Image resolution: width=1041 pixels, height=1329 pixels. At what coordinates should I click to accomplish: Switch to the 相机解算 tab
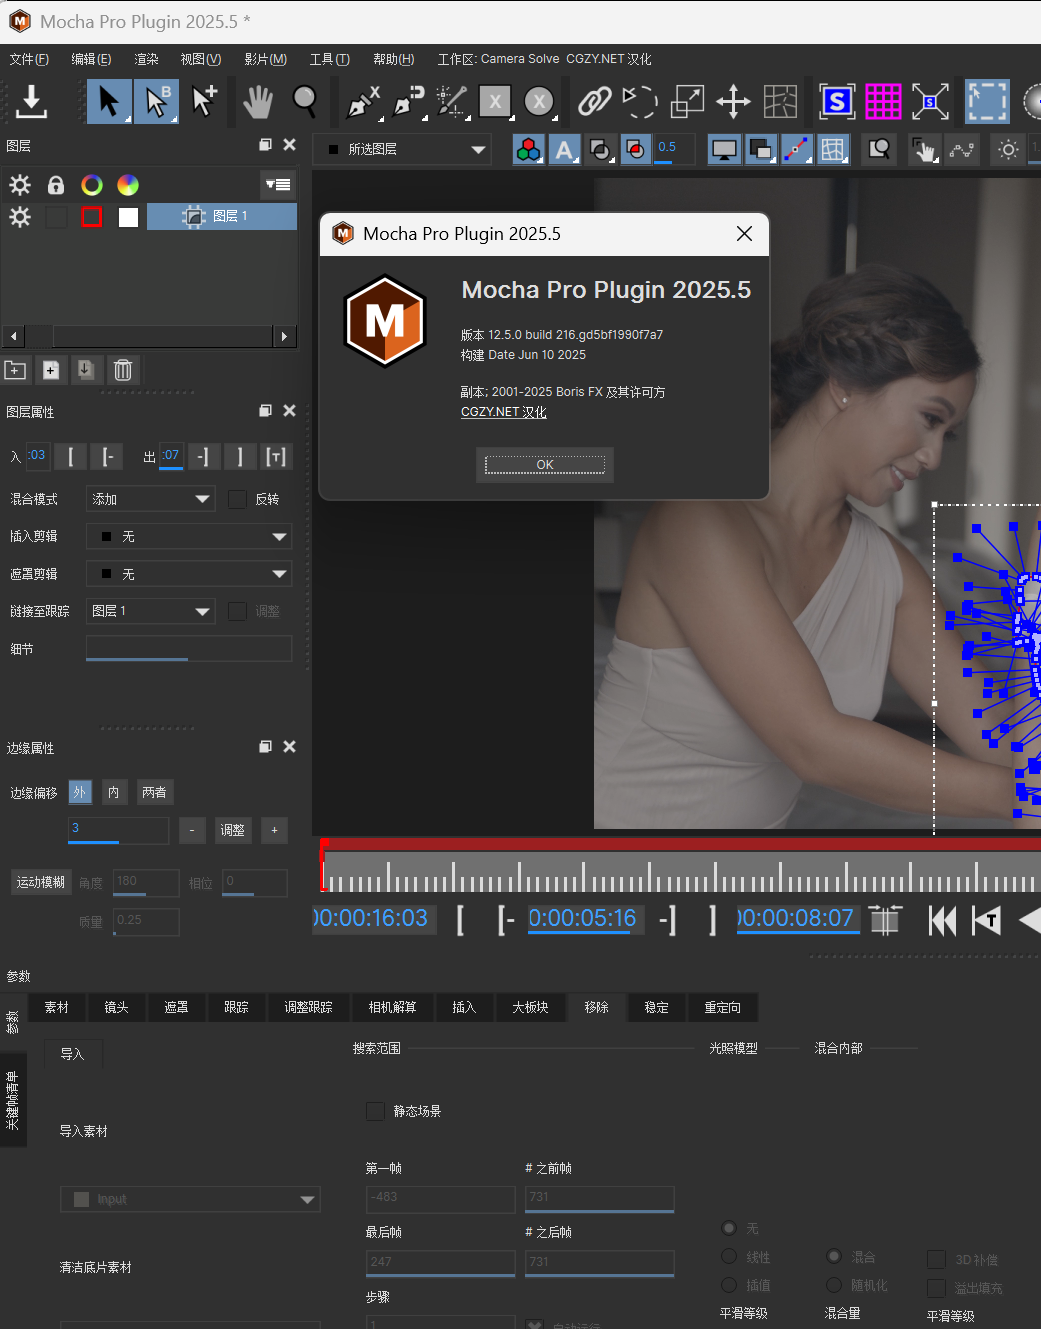(392, 1007)
